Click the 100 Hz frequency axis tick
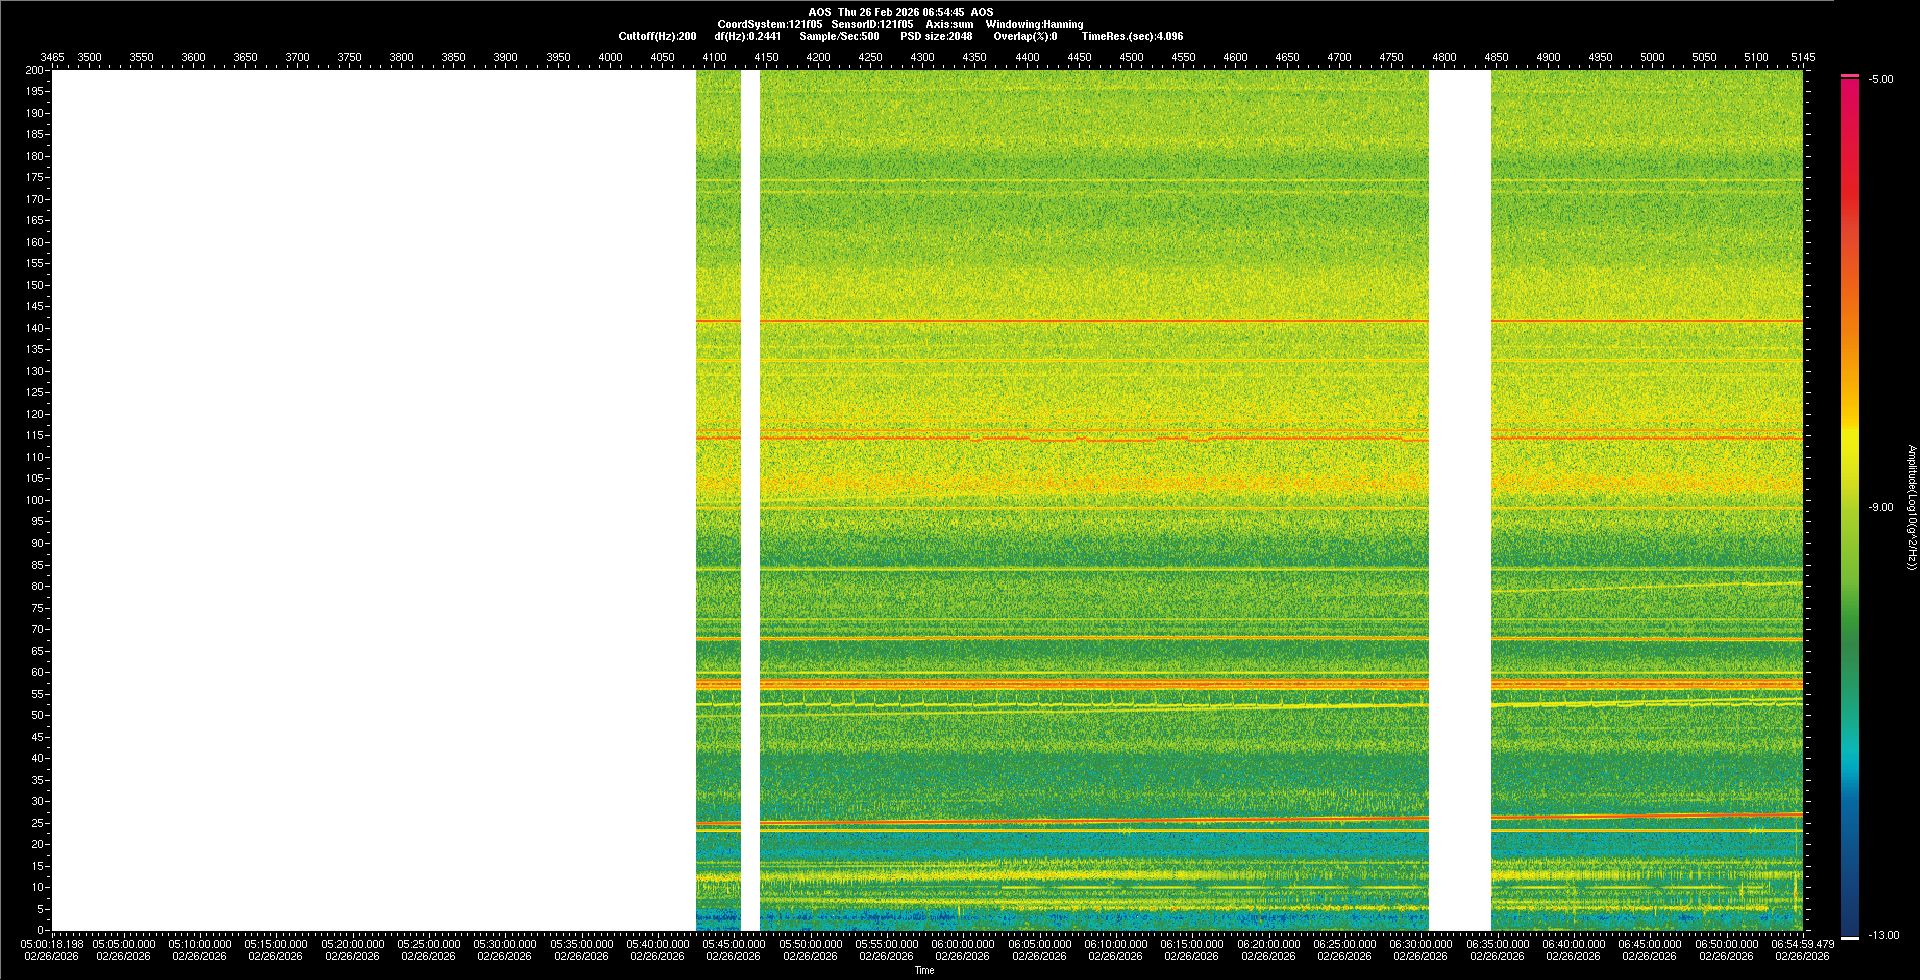Viewport: 1920px width, 980px height. pos(35,500)
